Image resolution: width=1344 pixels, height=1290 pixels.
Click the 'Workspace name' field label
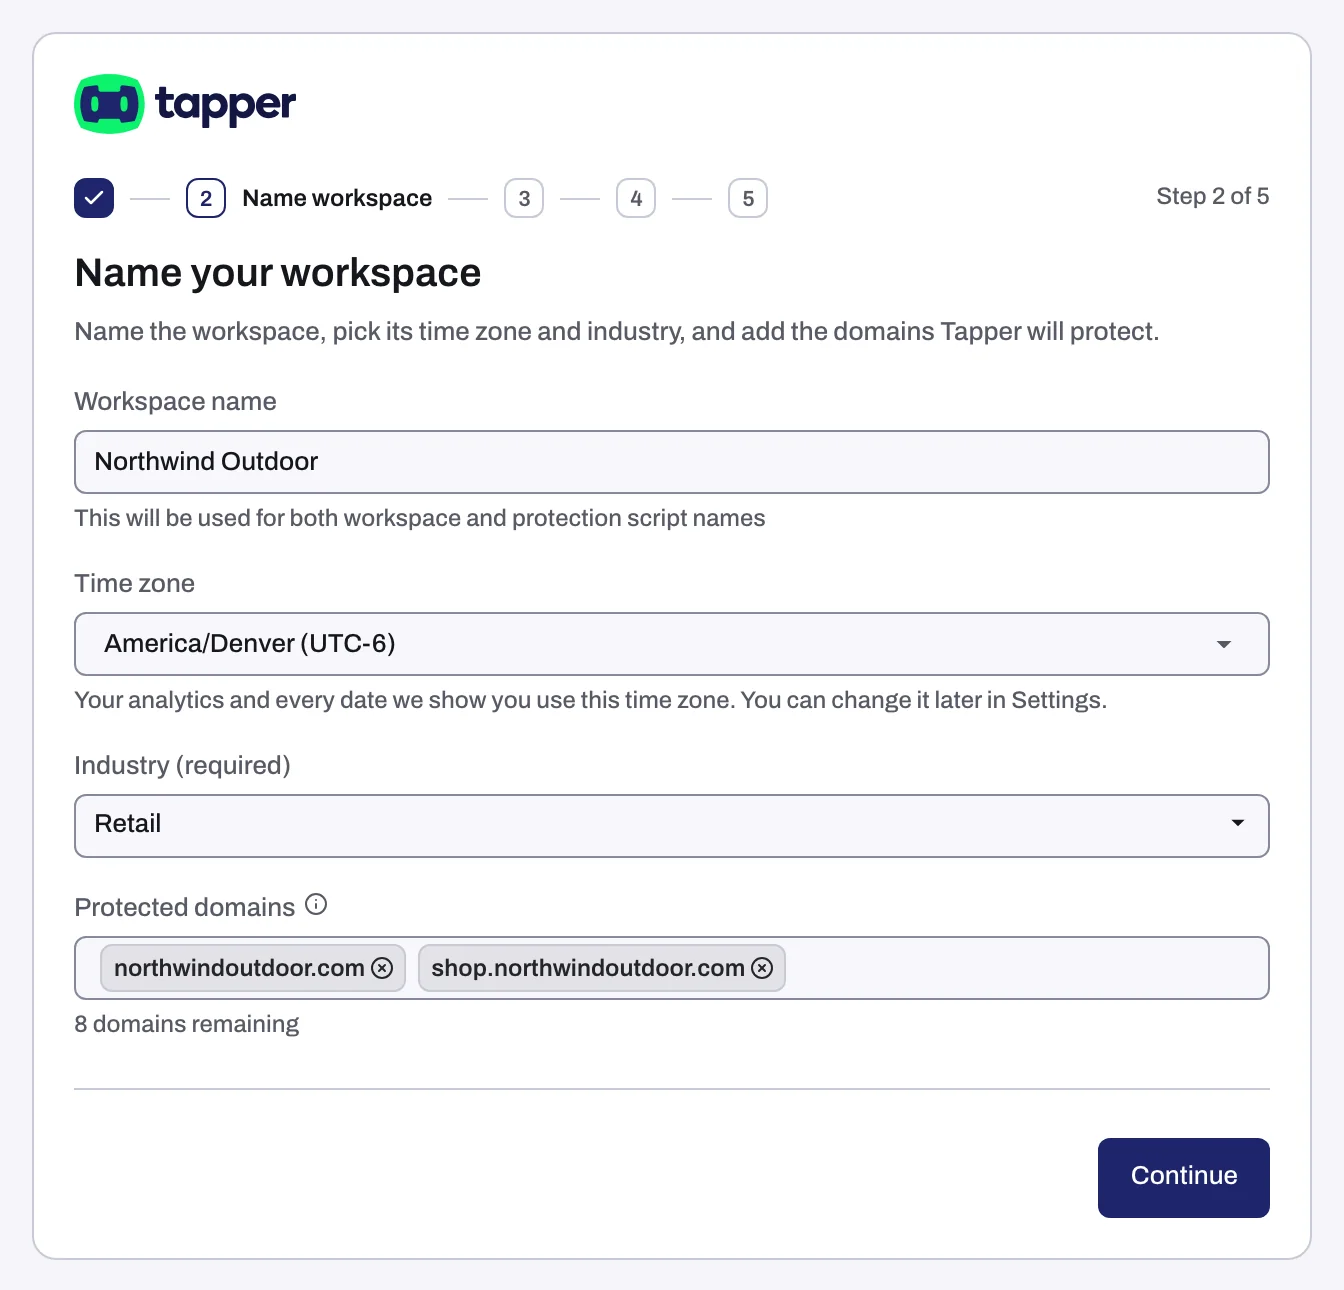pos(176,401)
